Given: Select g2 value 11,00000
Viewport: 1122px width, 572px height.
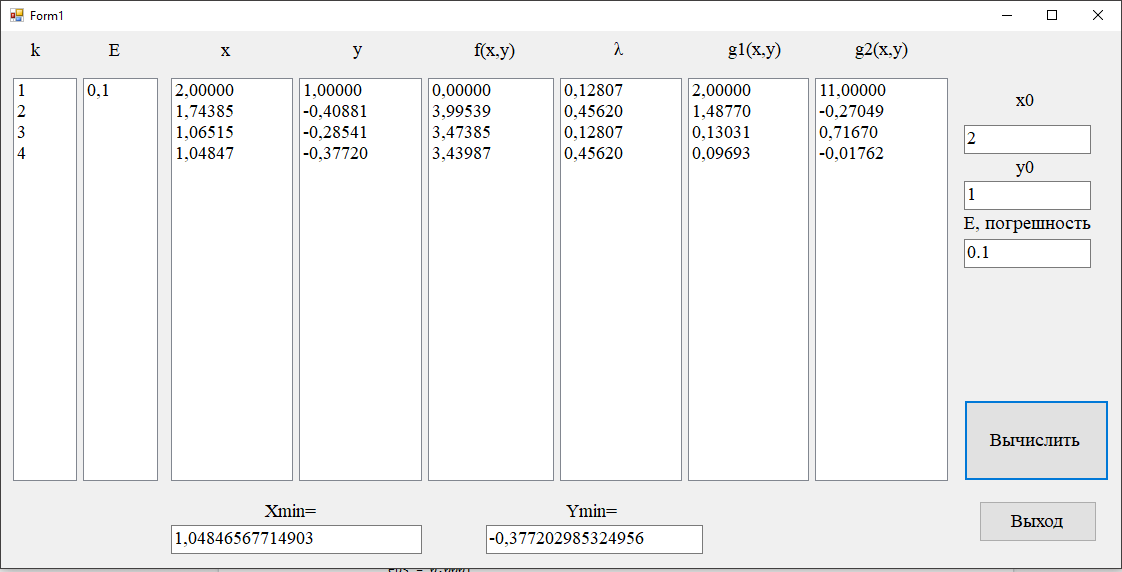Looking at the screenshot, I should pyautogui.click(x=881, y=90).
